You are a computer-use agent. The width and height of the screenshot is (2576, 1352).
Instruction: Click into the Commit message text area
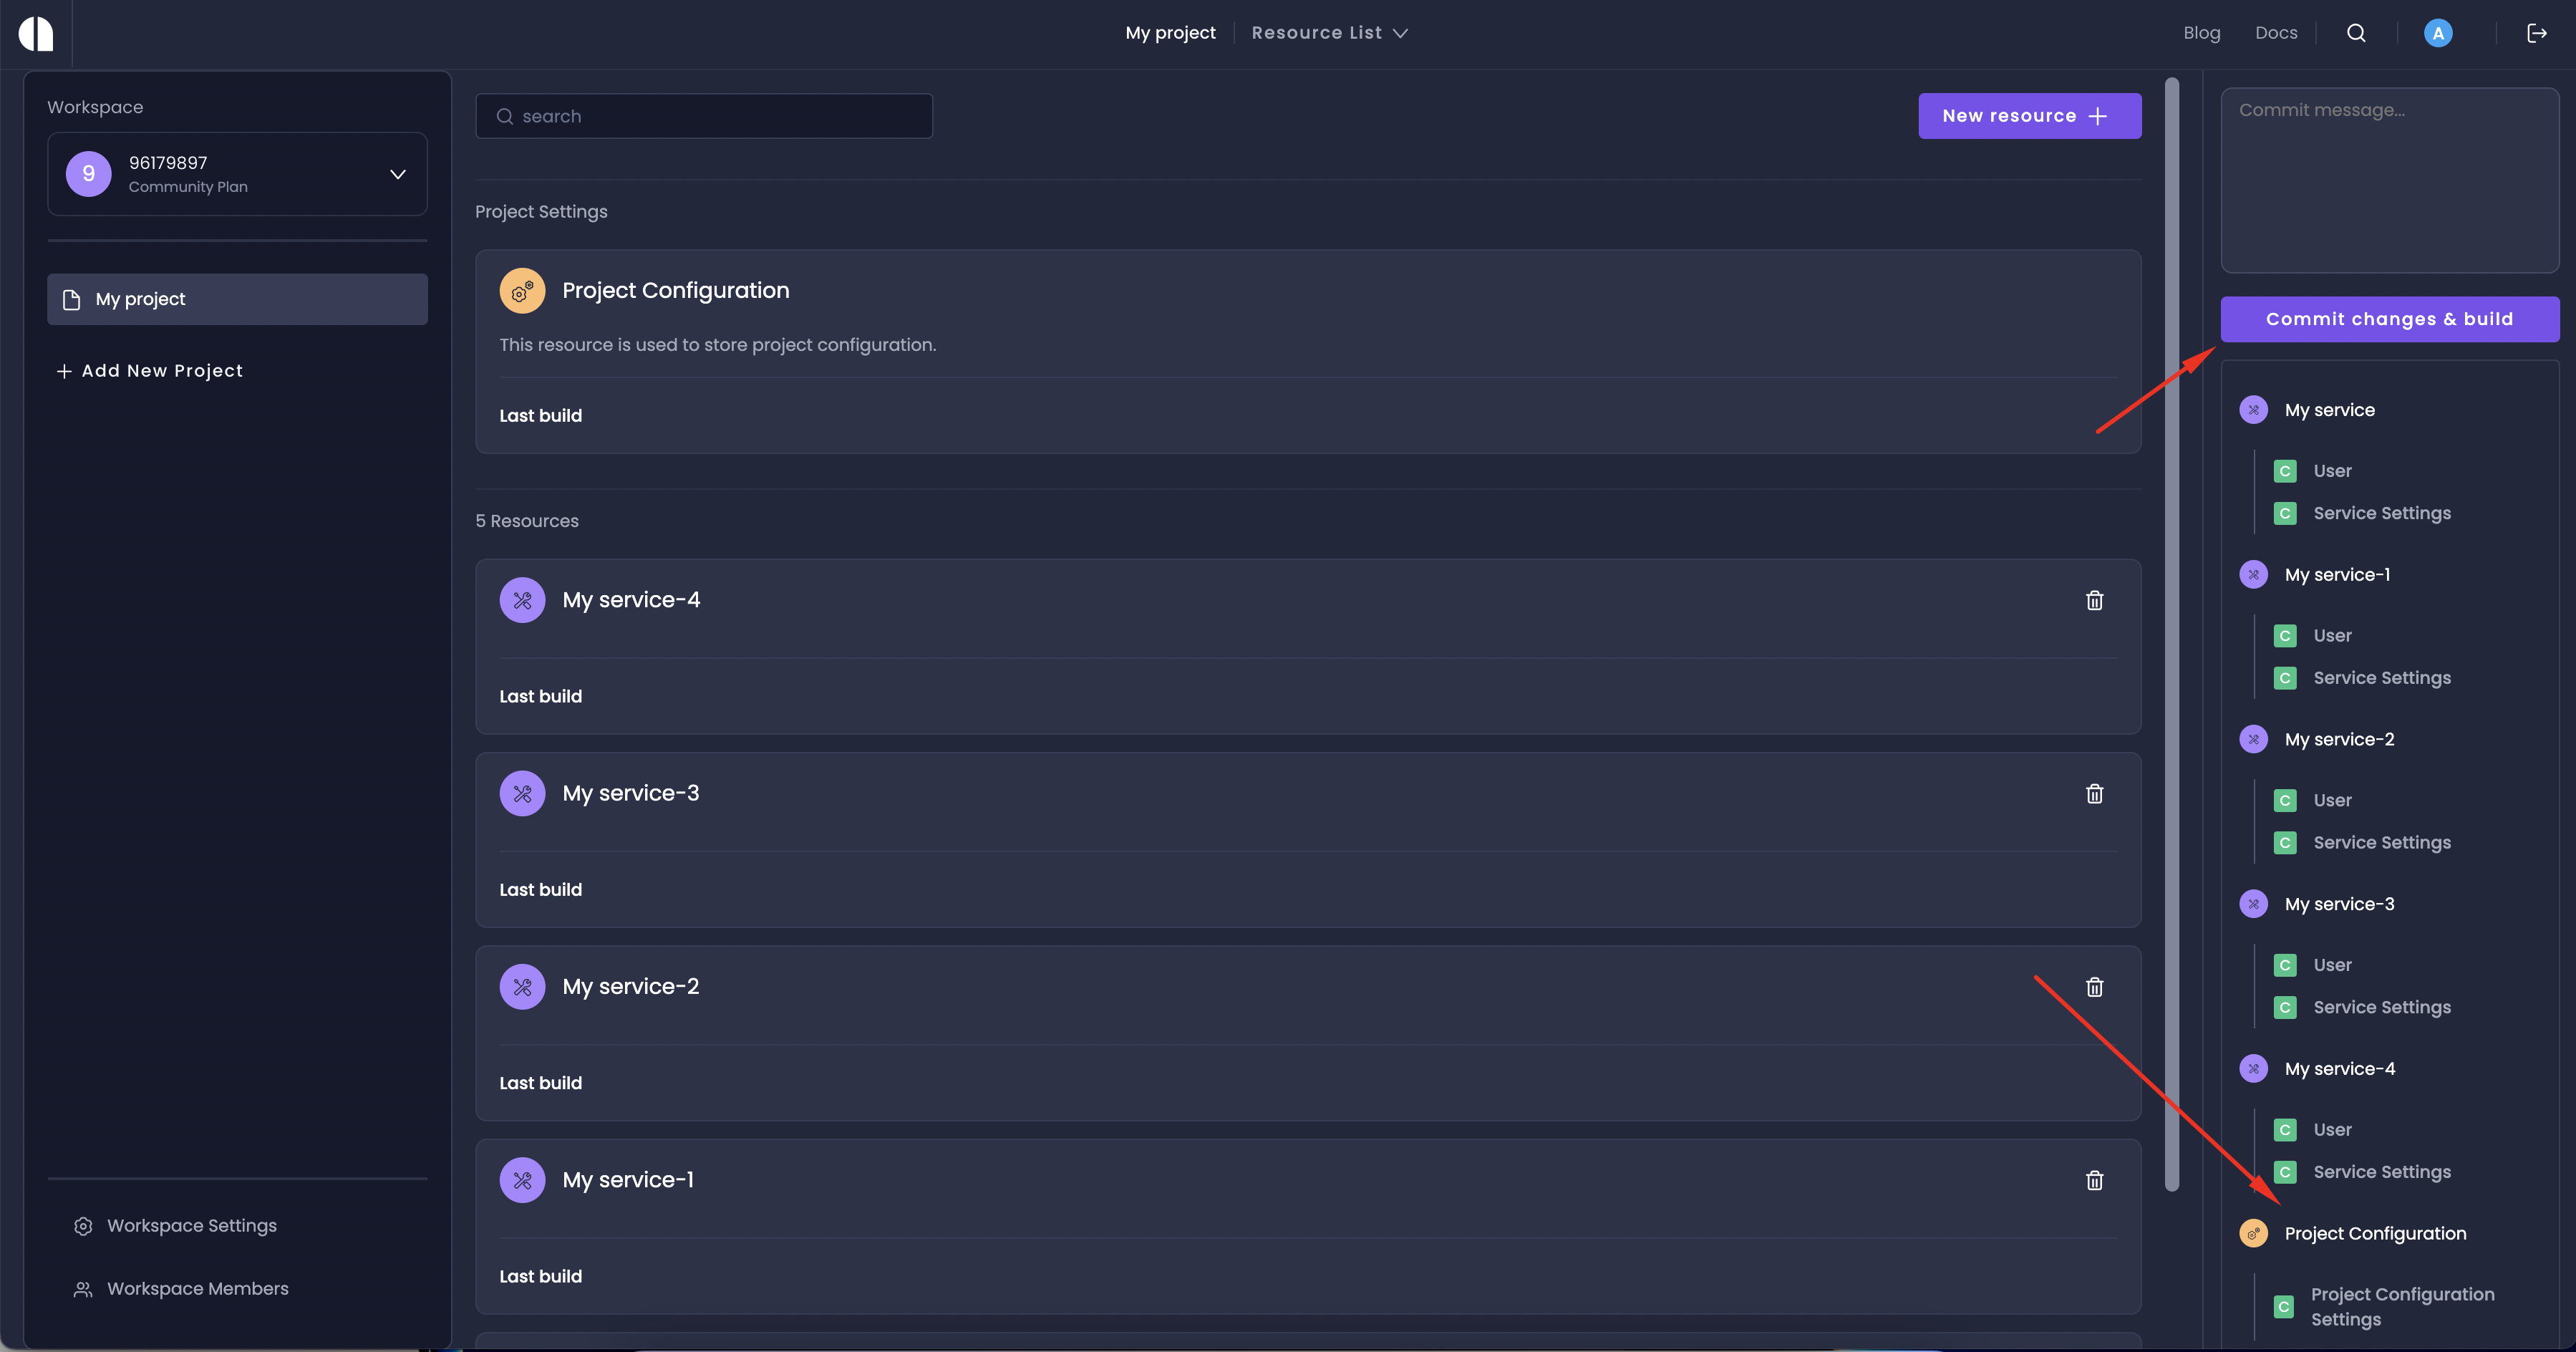tap(2389, 180)
